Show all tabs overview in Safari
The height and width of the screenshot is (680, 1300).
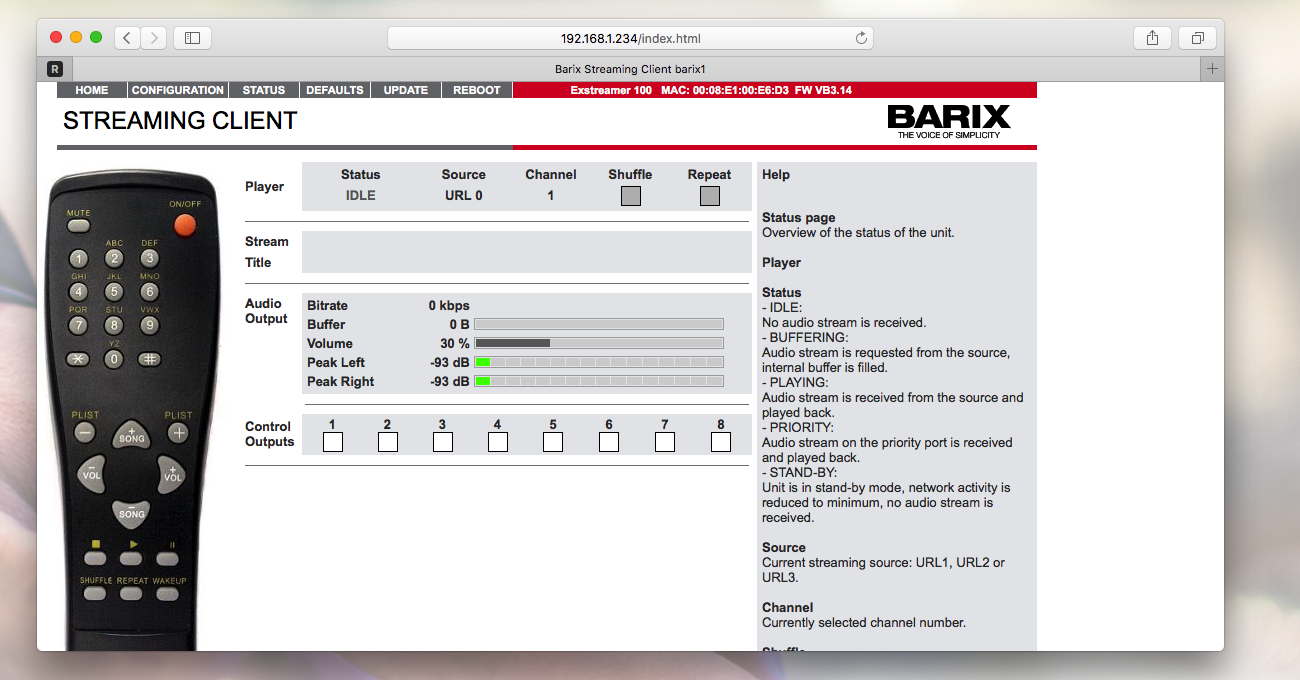(x=1197, y=38)
